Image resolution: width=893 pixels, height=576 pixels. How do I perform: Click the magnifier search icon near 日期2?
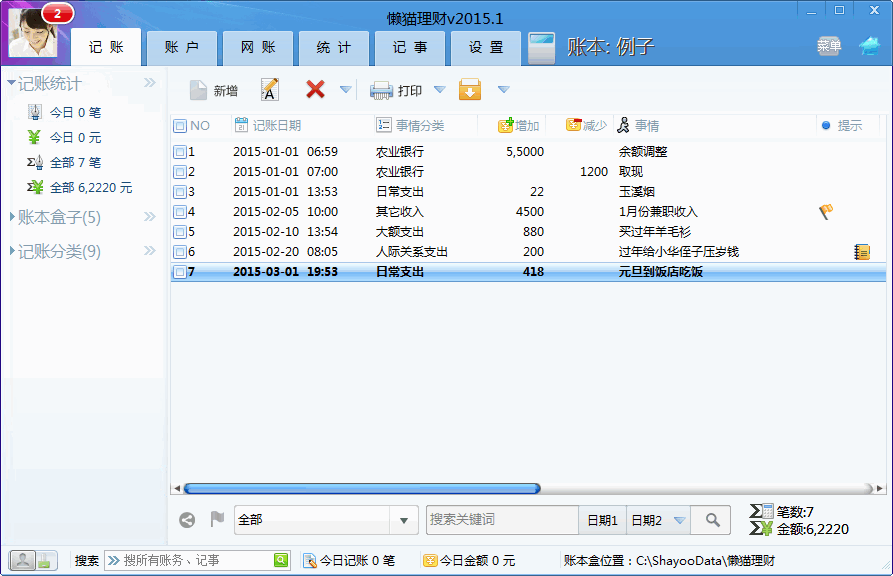tap(710, 520)
